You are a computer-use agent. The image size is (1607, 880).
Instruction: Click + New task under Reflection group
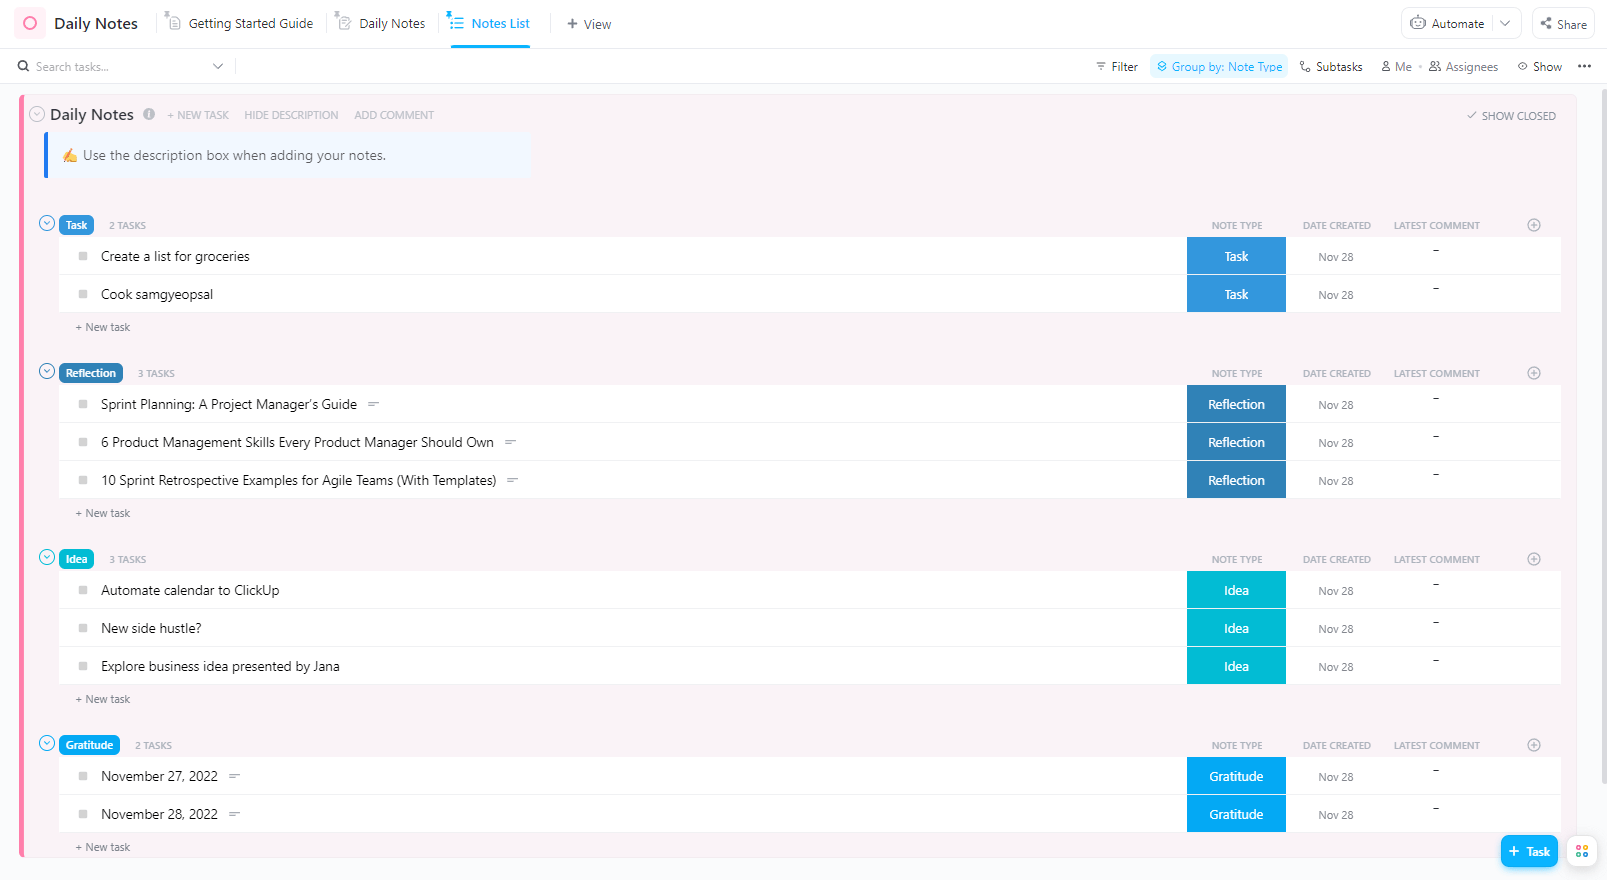pyautogui.click(x=103, y=513)
